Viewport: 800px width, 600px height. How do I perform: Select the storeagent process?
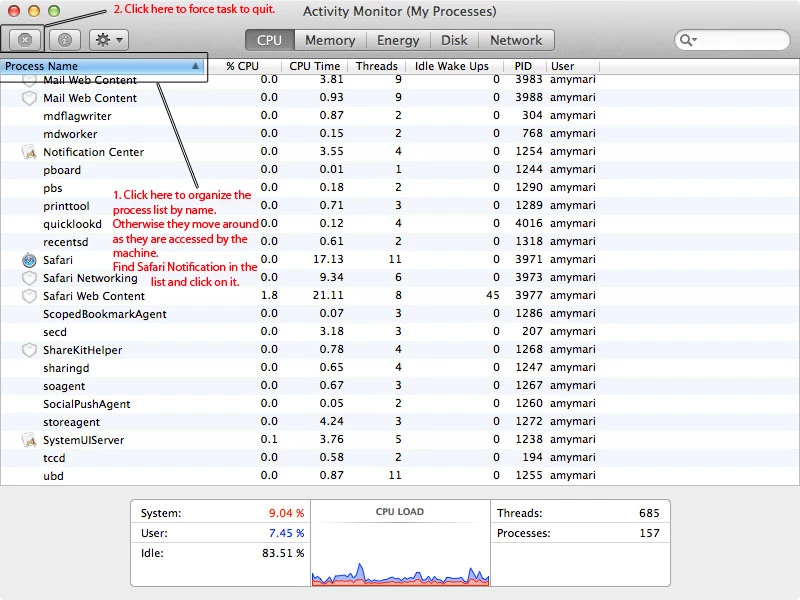pos(400,422)
